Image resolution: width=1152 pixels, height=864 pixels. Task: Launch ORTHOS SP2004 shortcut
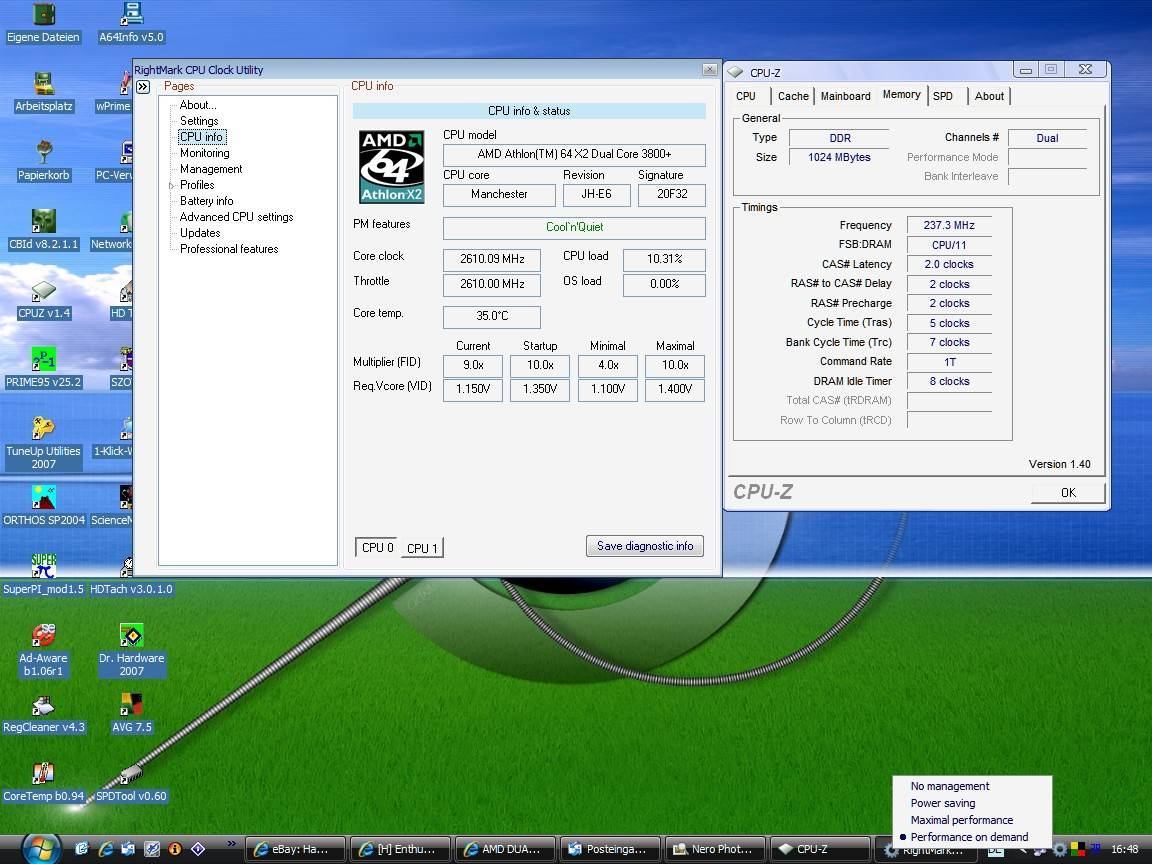[x=43, y=507]
